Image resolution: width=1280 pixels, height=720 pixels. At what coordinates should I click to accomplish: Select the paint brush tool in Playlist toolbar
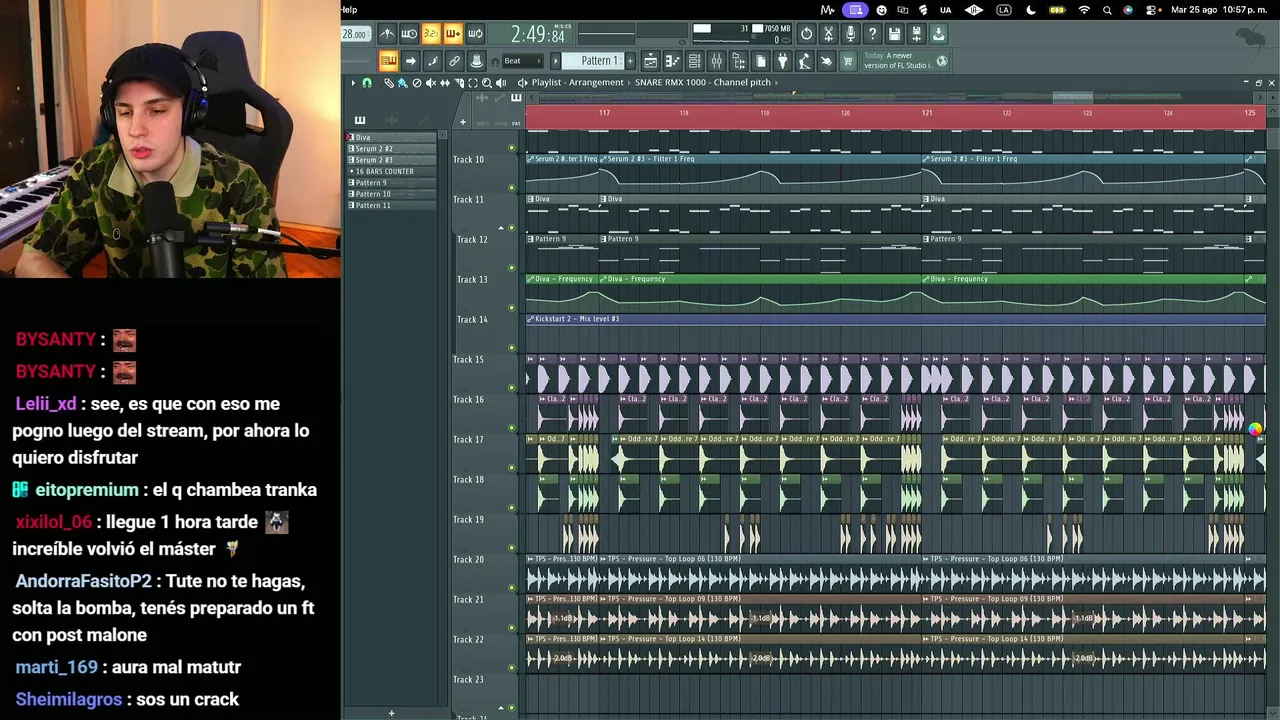click(x=402, y=83)
